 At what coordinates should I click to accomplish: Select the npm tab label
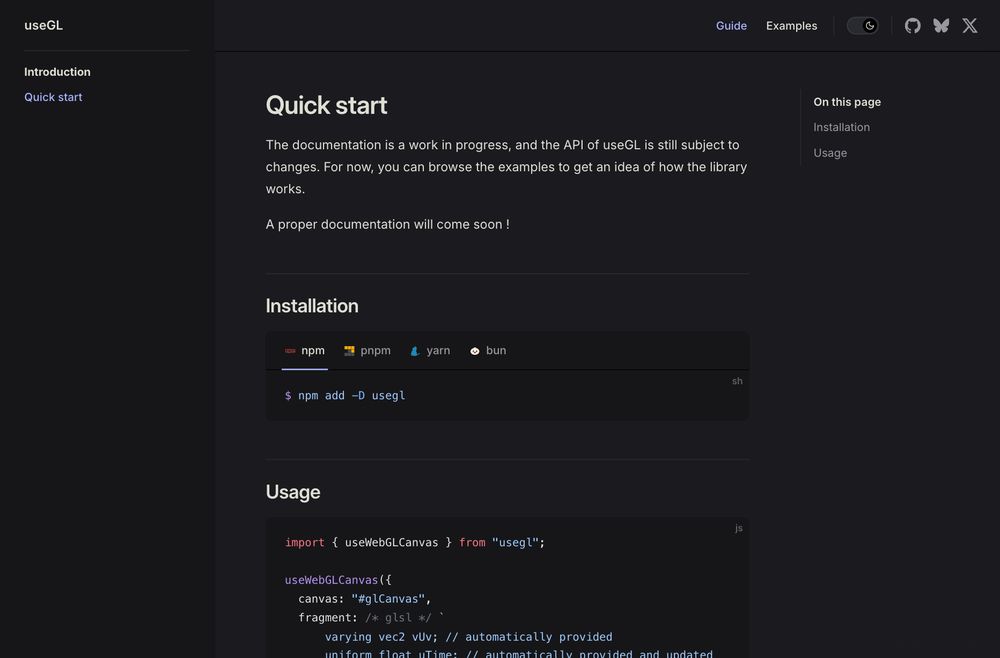point(312,351)
